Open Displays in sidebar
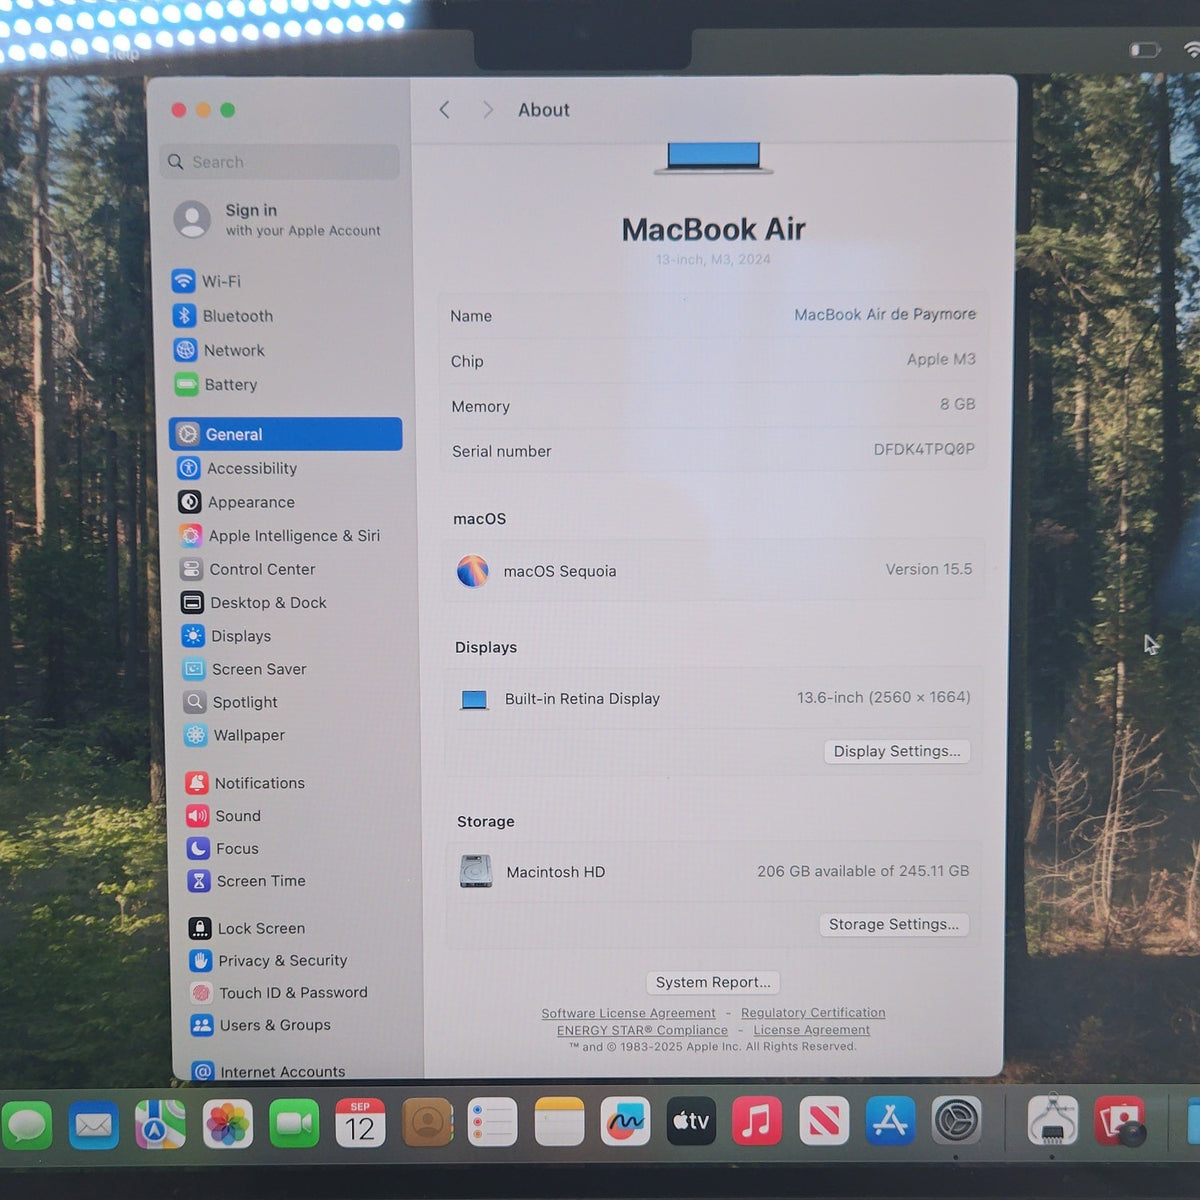 [x=226, y=636]
